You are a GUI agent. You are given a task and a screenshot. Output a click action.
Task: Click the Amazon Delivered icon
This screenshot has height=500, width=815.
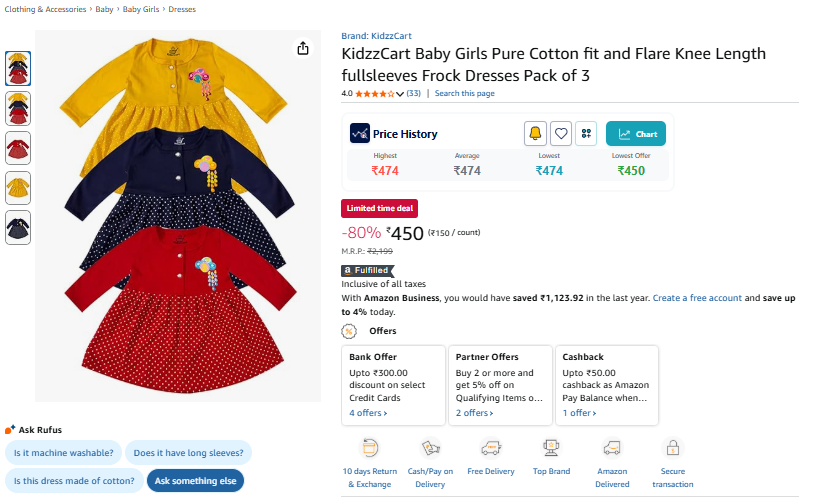coord(612,448)
